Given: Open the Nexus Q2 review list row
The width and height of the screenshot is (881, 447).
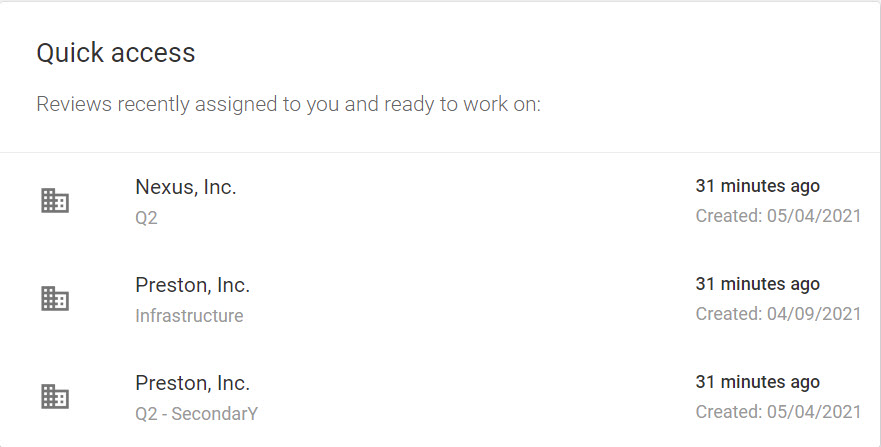Looking at the screenshot, I should pyautogui.click(x=440, y=201).
